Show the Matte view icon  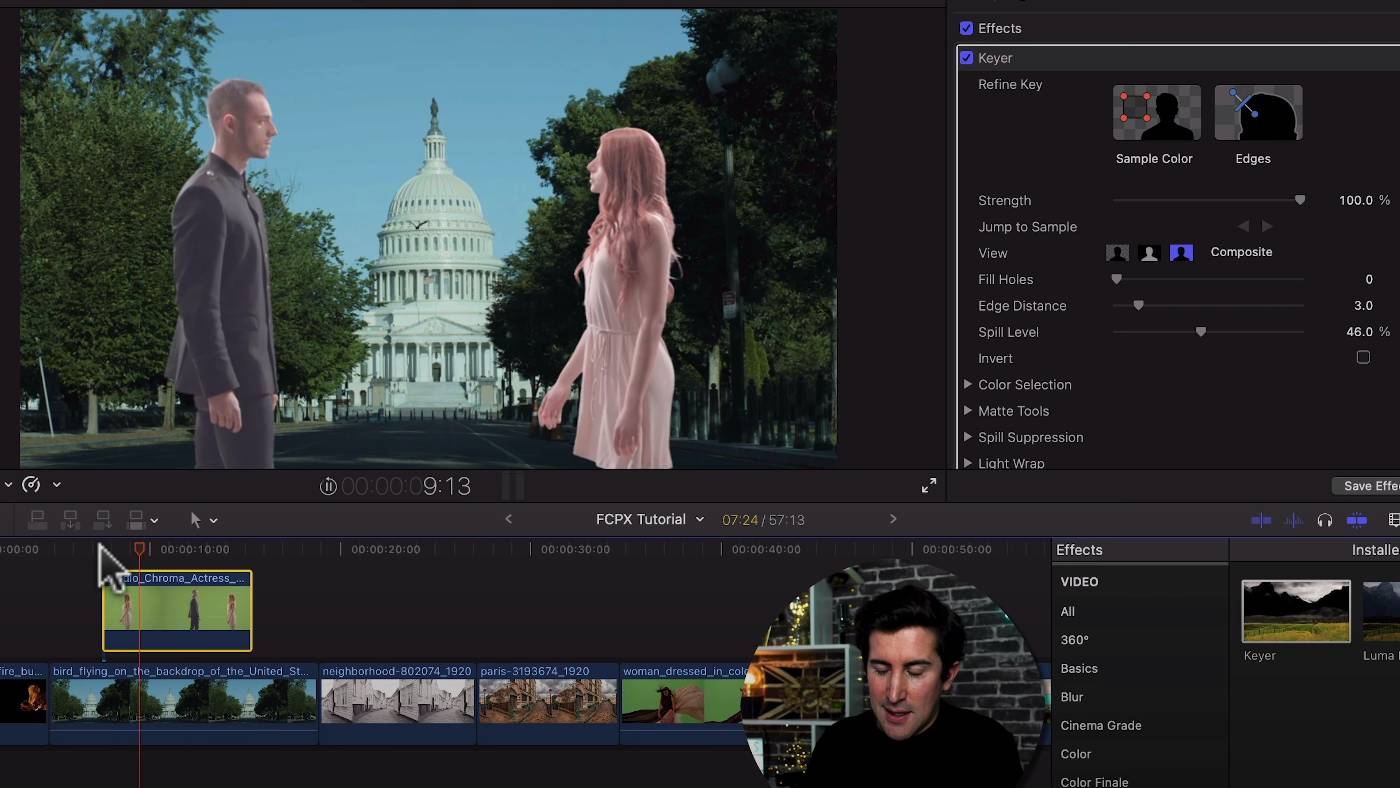pos(1150,253)
